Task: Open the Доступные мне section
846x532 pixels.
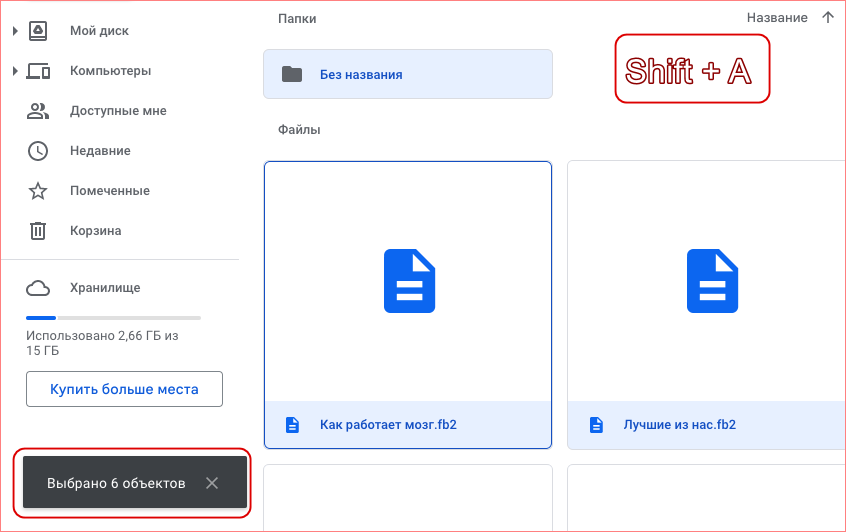Action: tap(118, 111)
